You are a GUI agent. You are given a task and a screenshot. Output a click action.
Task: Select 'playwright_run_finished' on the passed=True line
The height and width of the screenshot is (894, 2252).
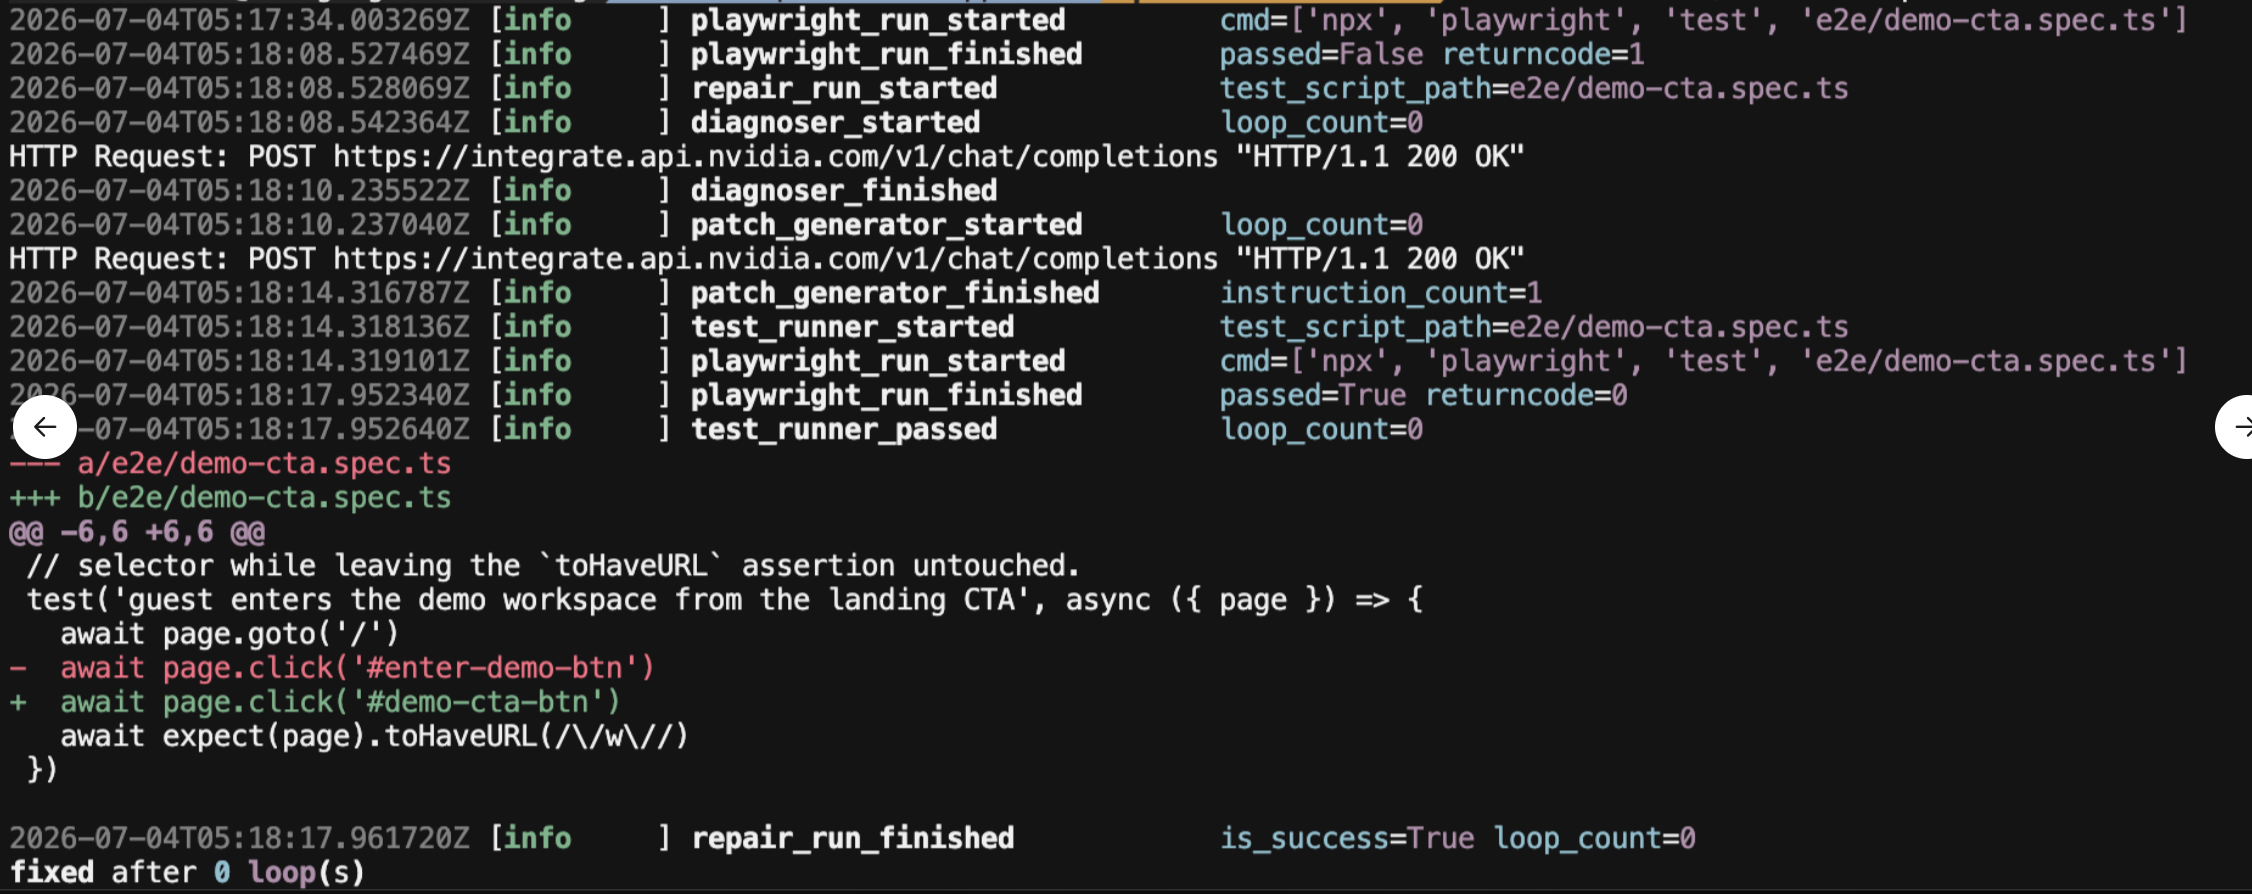887,395
